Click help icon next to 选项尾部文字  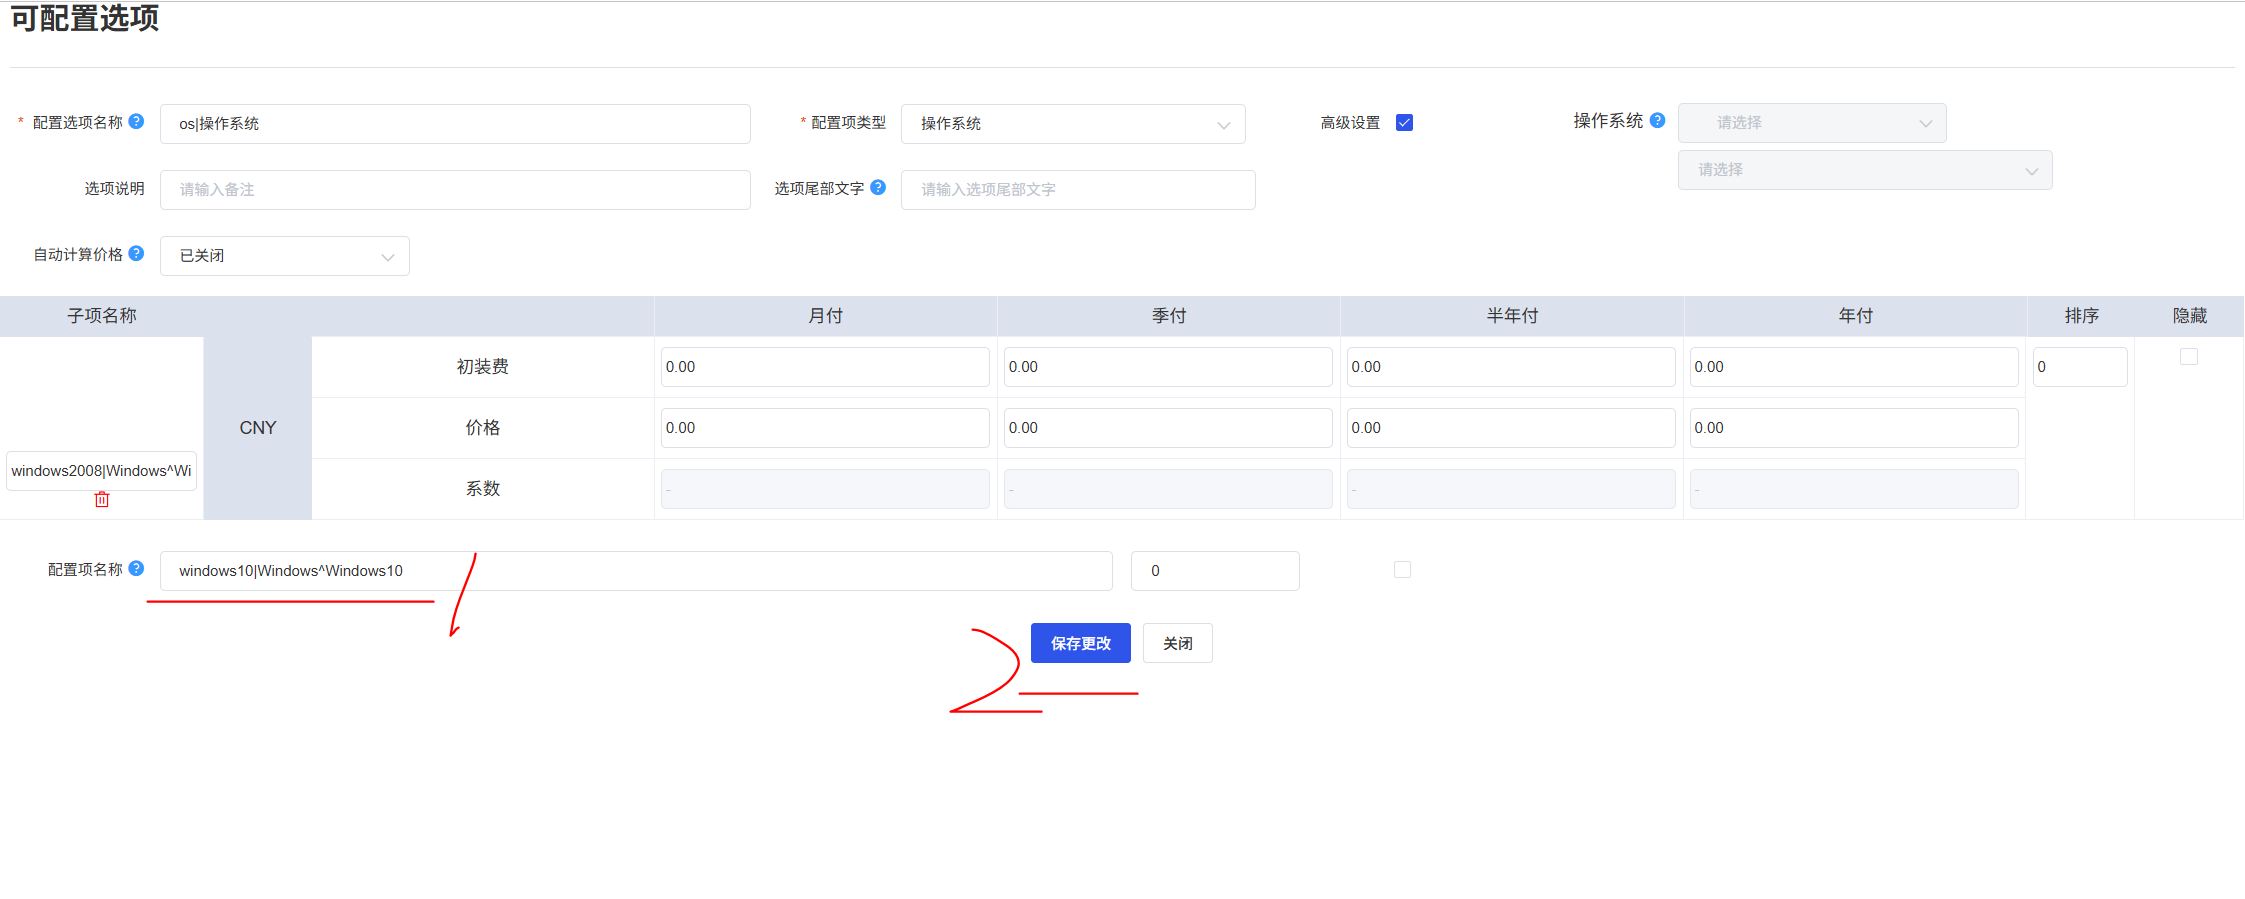[878, 187]
